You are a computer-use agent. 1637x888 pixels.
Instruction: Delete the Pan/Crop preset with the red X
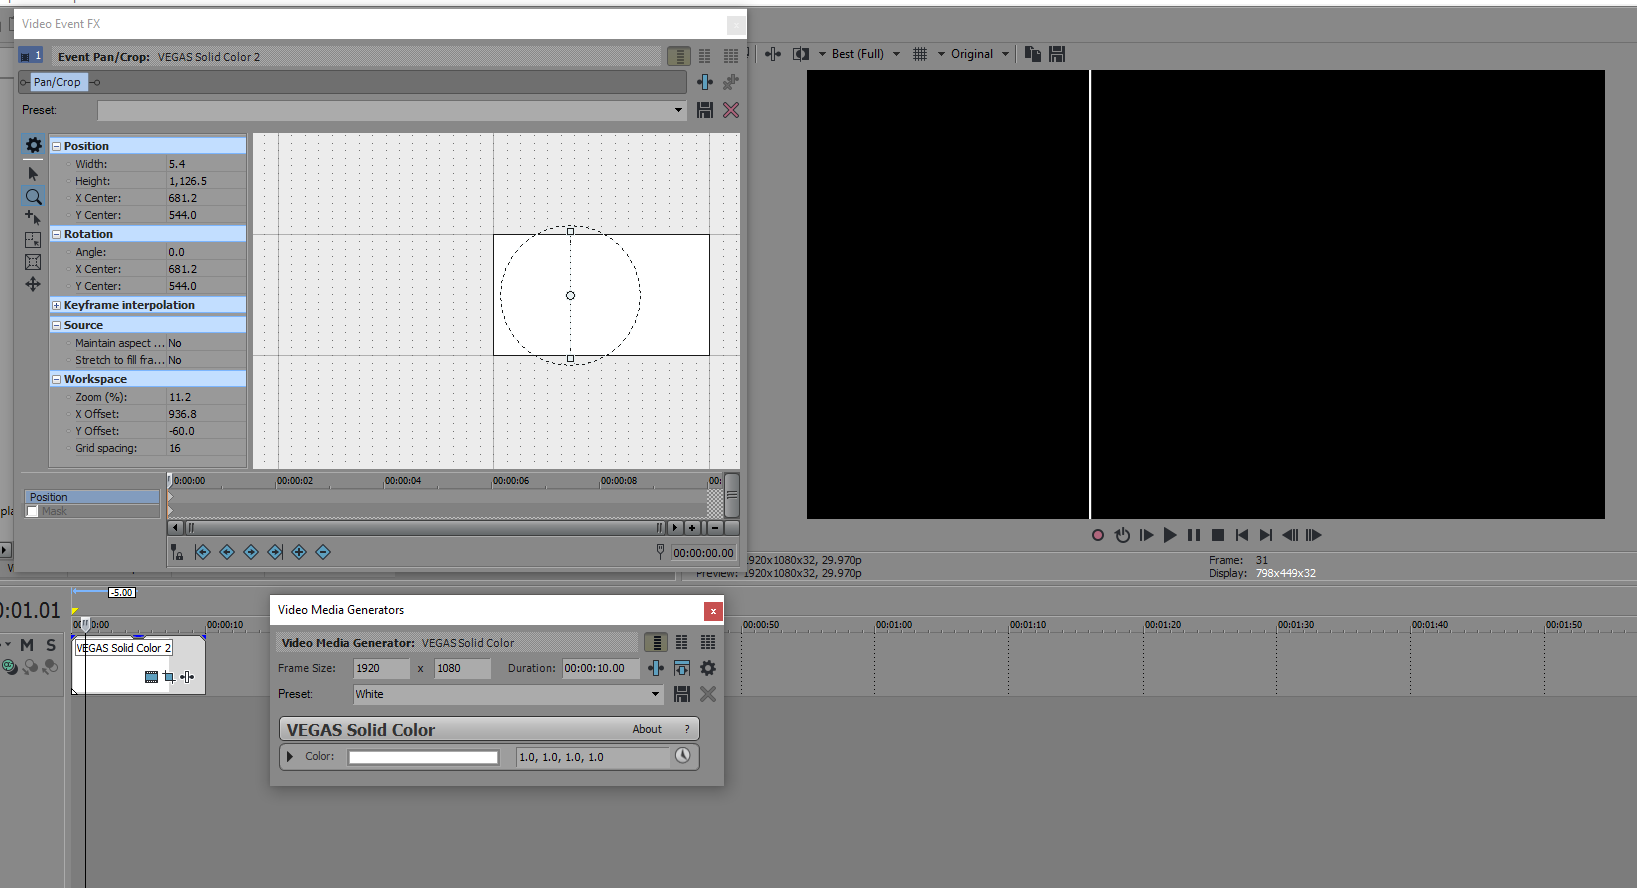[x=731, y=110]
